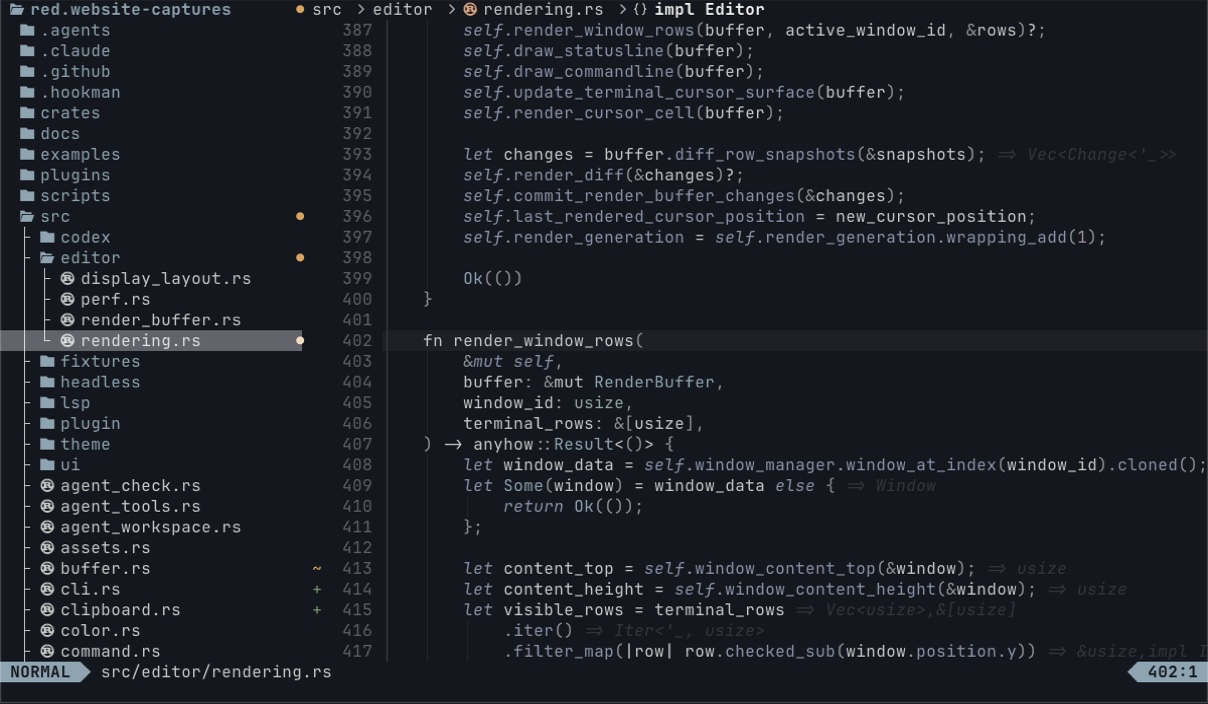Image resolution: width=1208 pixels, height=704 pixels.
Task: Click the unsaved dot before breadcrumb src
Action: pos(299,9)
